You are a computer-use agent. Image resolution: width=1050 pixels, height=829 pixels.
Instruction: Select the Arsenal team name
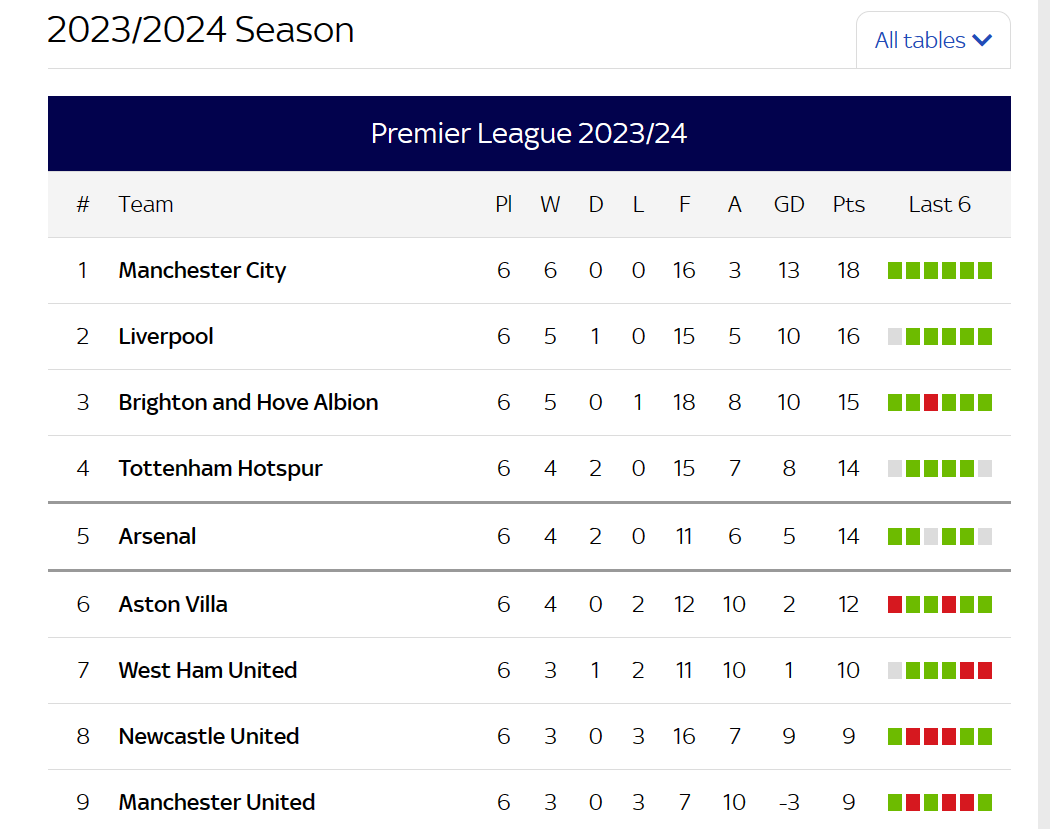click(x=157, y=536)
